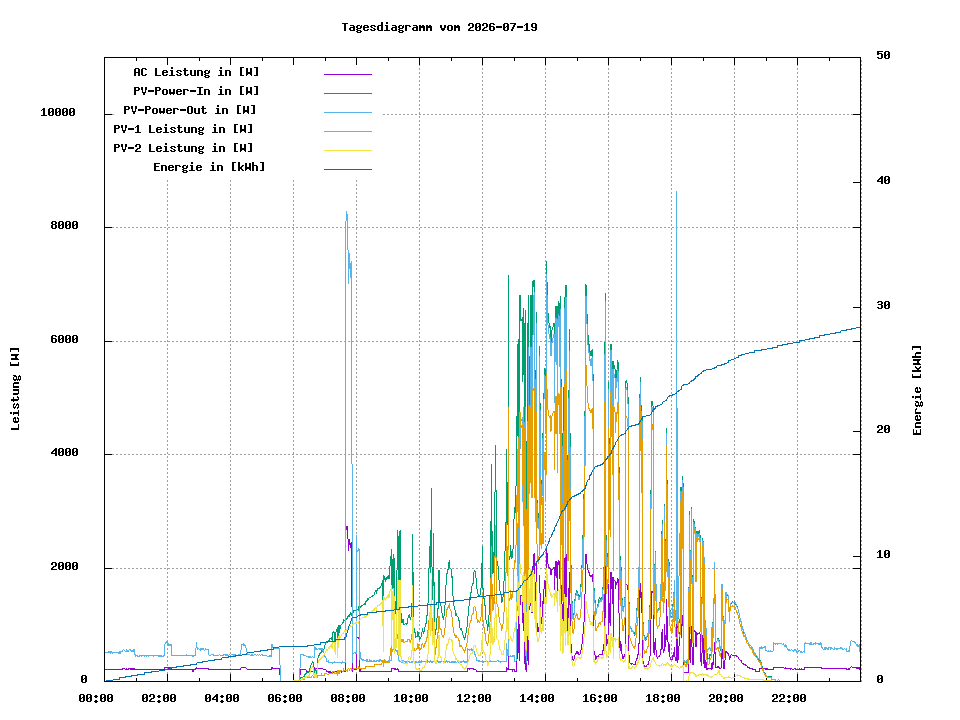The image size is (960, 720).
Task: Click the yellow PV-2 Leistung legend line
Action: tap(348, 150)
